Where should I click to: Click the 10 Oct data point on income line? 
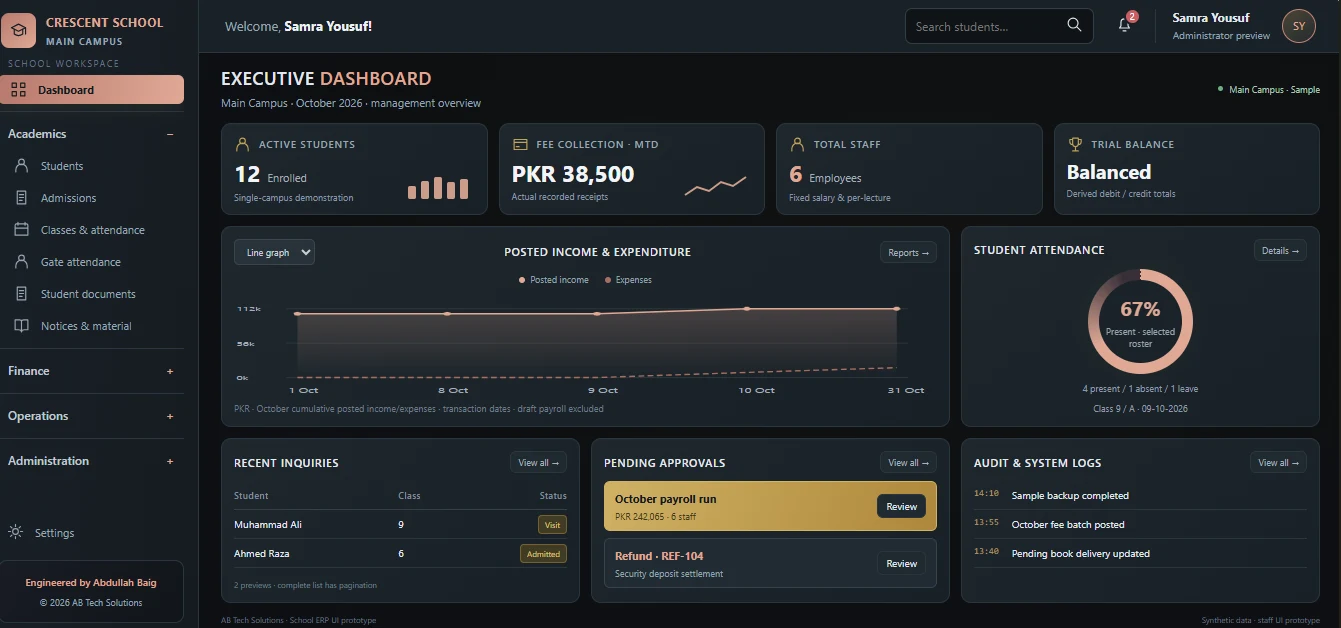pos(747,309)
